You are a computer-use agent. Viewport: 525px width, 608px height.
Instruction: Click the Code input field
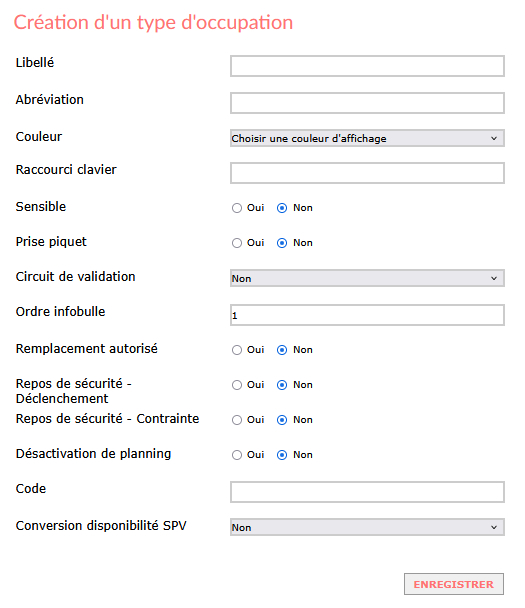click(x=367, y=492)
